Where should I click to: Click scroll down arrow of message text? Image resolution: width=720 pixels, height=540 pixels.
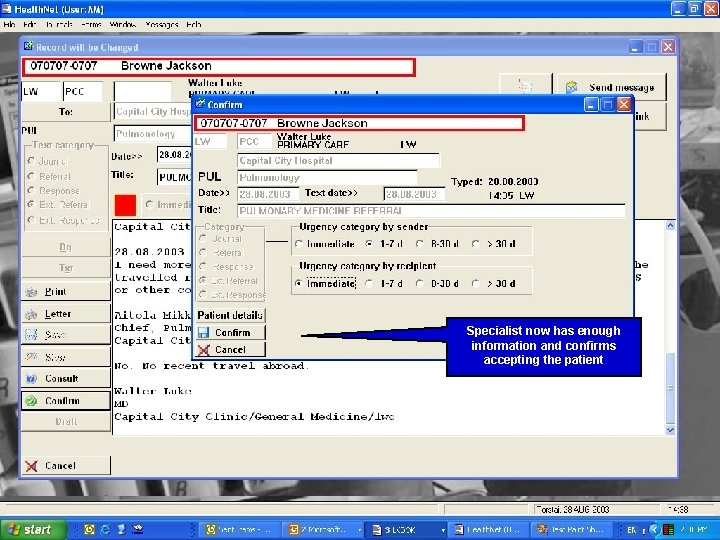(x=670, y=430)
